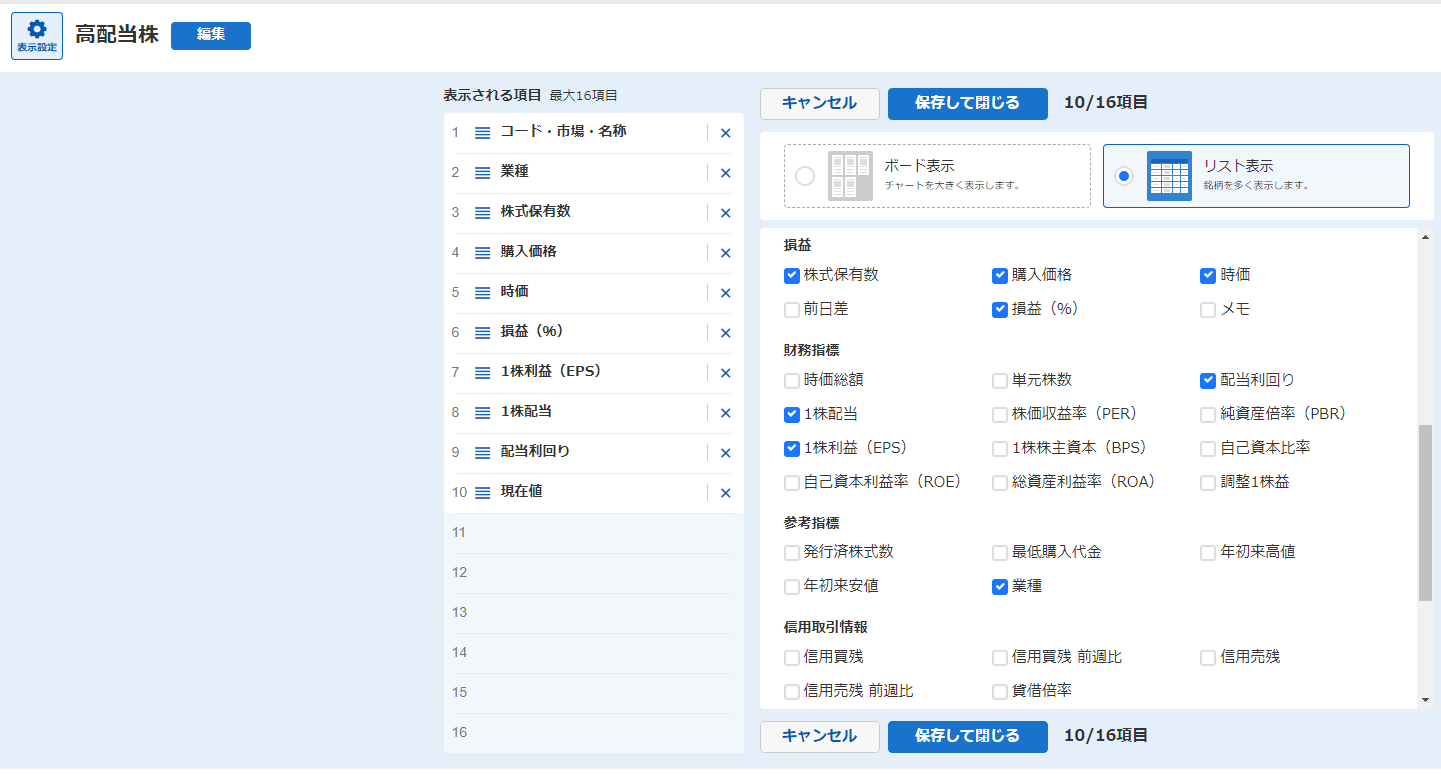Uncheck the 損益(%) checkbox

[1000, 310]
